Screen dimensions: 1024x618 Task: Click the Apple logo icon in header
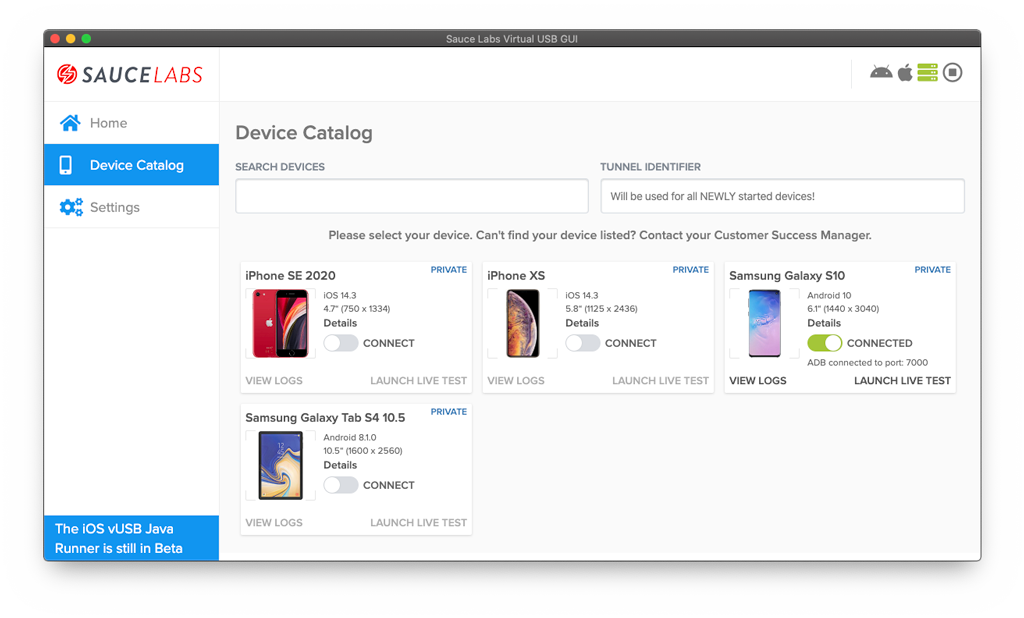pos(904,73)
